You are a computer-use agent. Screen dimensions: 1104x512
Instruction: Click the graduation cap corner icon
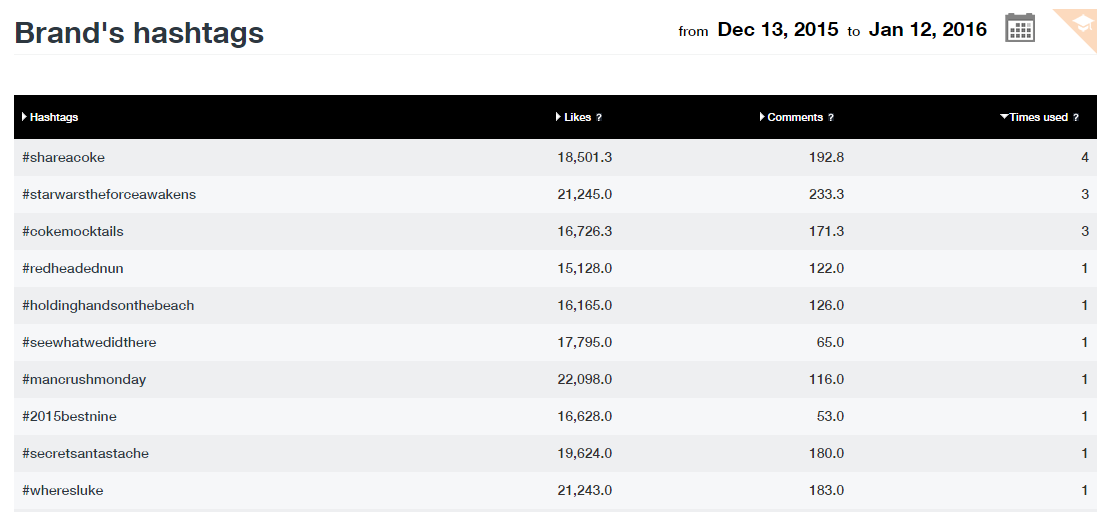(1083, 22)
